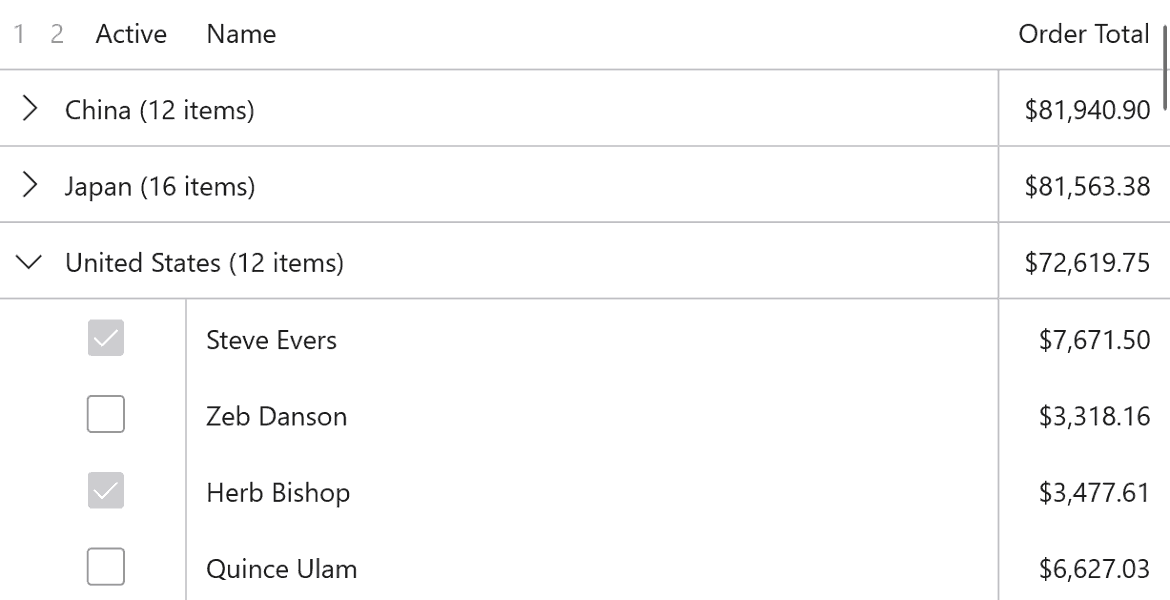This screenshot has width=1170, height=600.
Task: Expand the Japan group chevron
Action: pyautogui.click(x=31, y=186)
